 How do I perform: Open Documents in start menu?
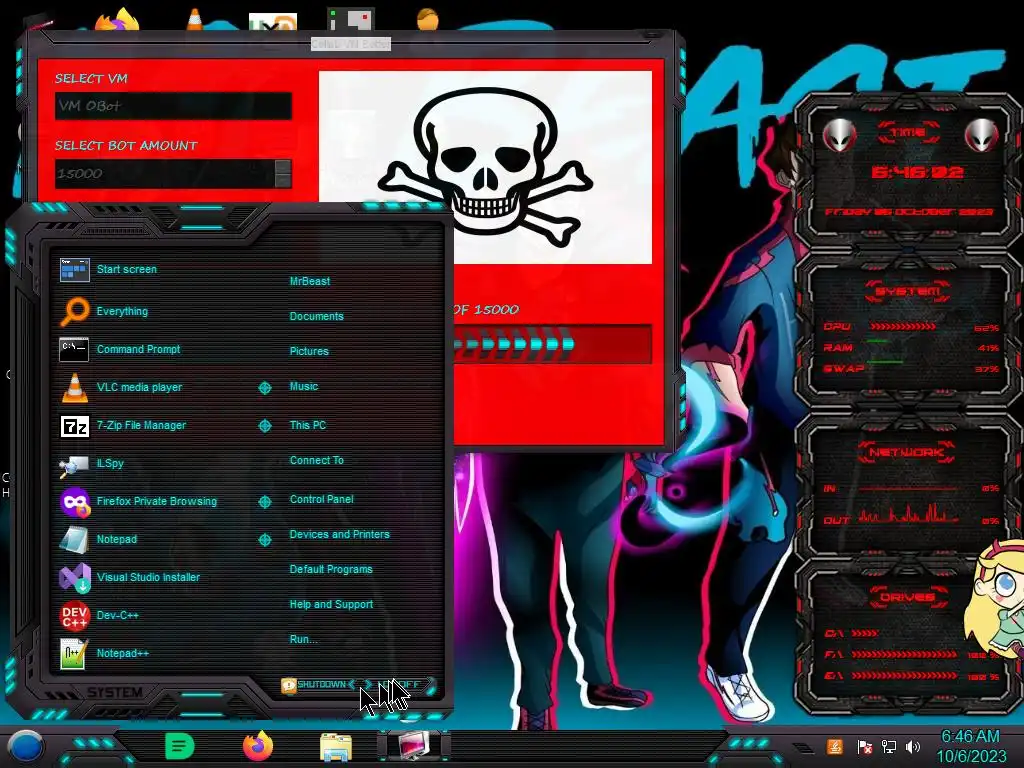point(316,316)
